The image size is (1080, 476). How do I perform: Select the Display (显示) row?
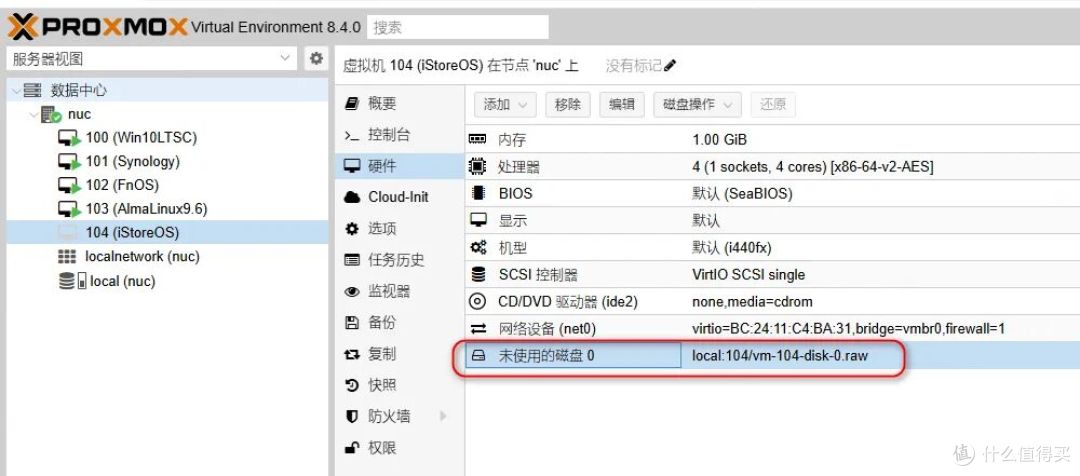pos(772,220)
